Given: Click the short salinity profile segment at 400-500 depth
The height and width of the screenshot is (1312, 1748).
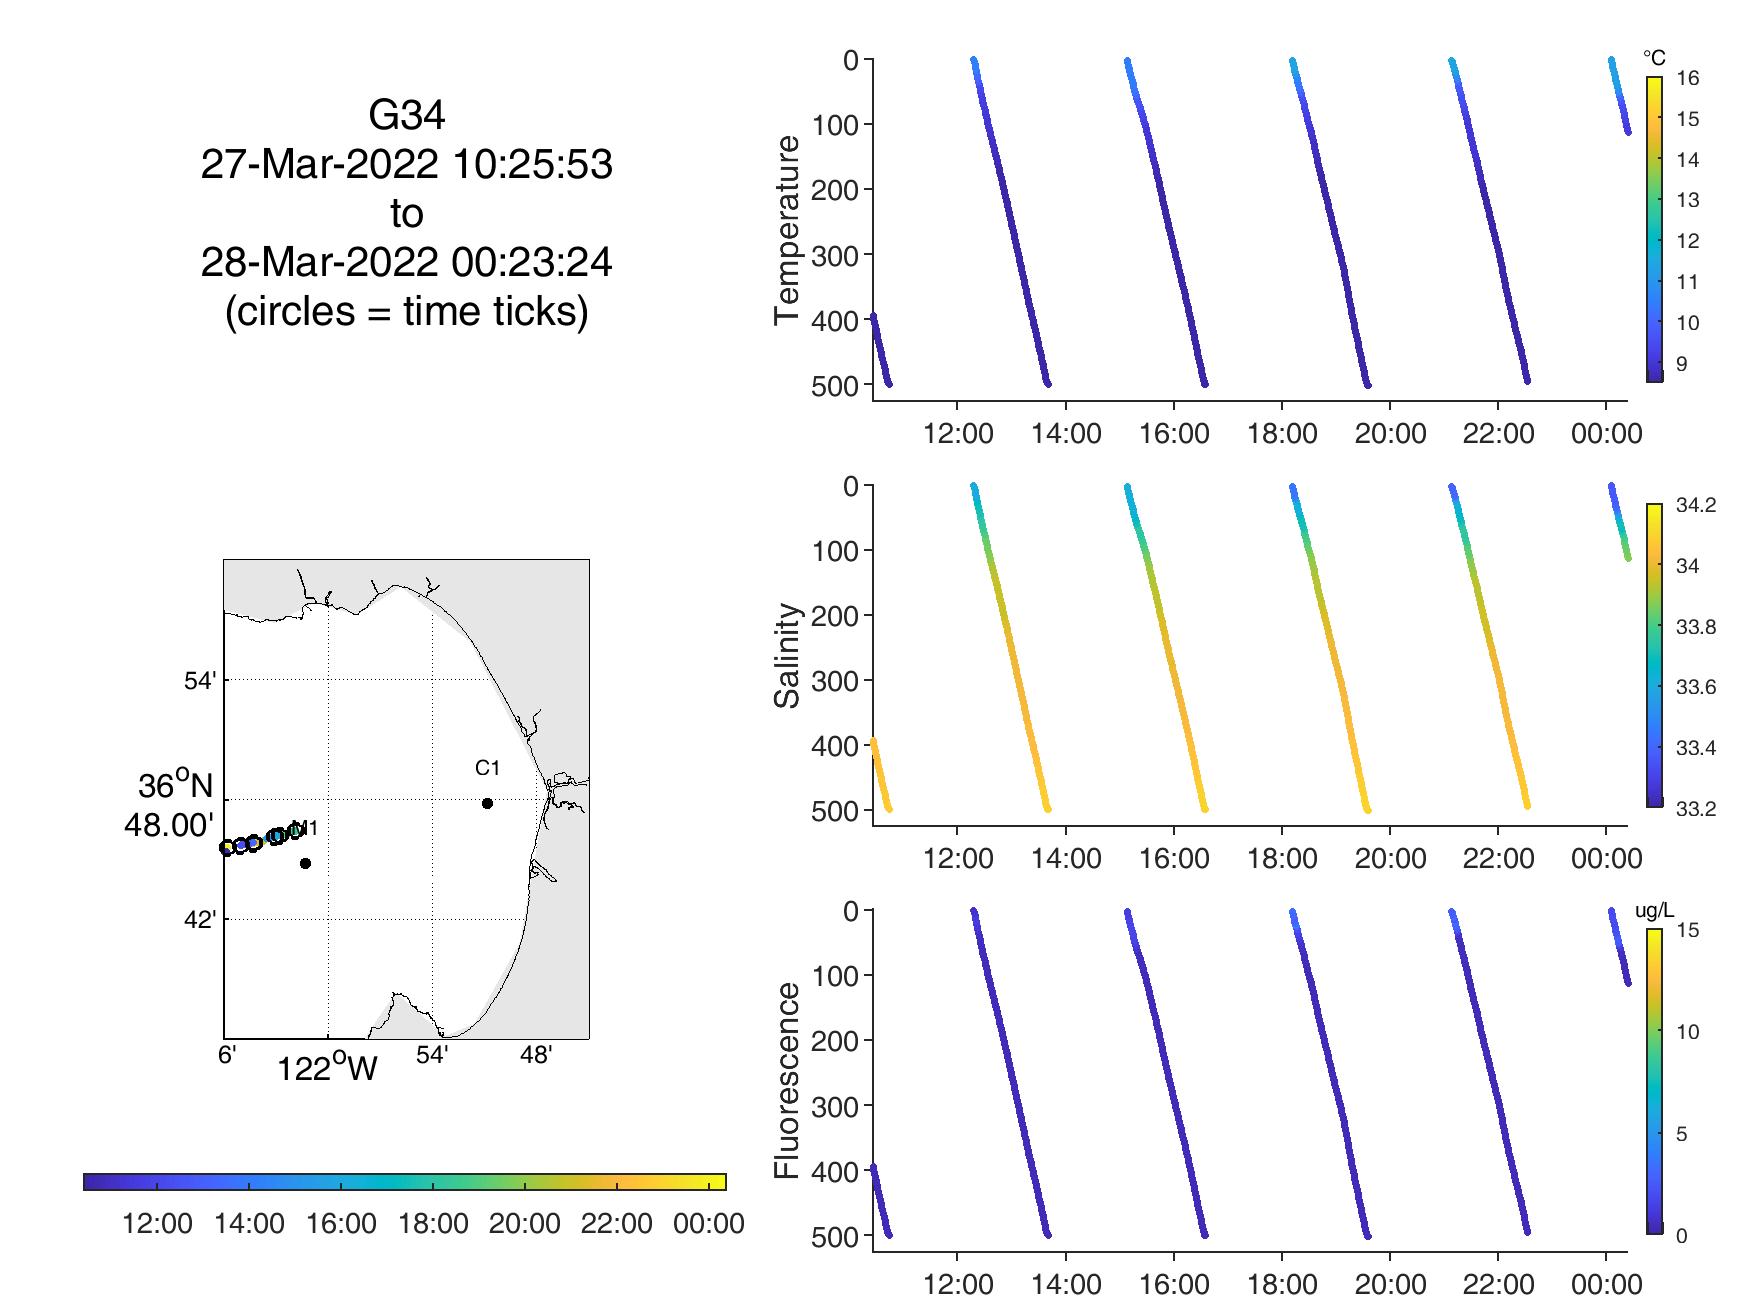Looking at the screenshot, I should pos(880,775).
